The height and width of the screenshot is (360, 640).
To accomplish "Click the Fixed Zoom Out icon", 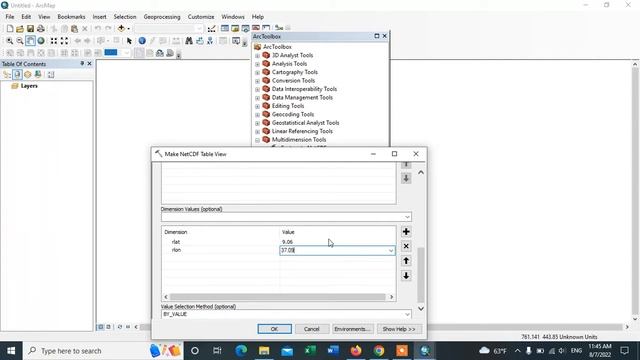I will (x=64, y=41).
